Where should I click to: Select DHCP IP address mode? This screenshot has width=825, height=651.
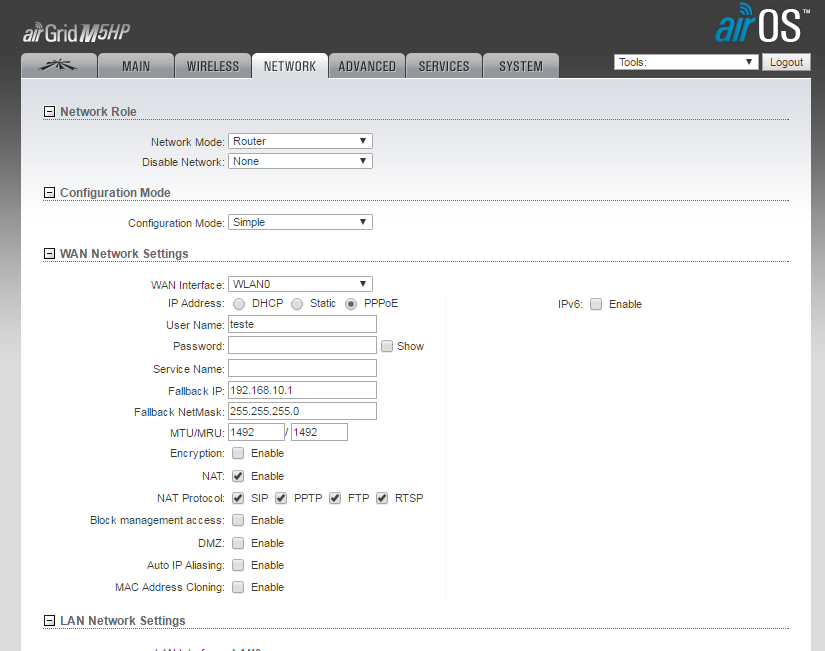pos(239,304)
